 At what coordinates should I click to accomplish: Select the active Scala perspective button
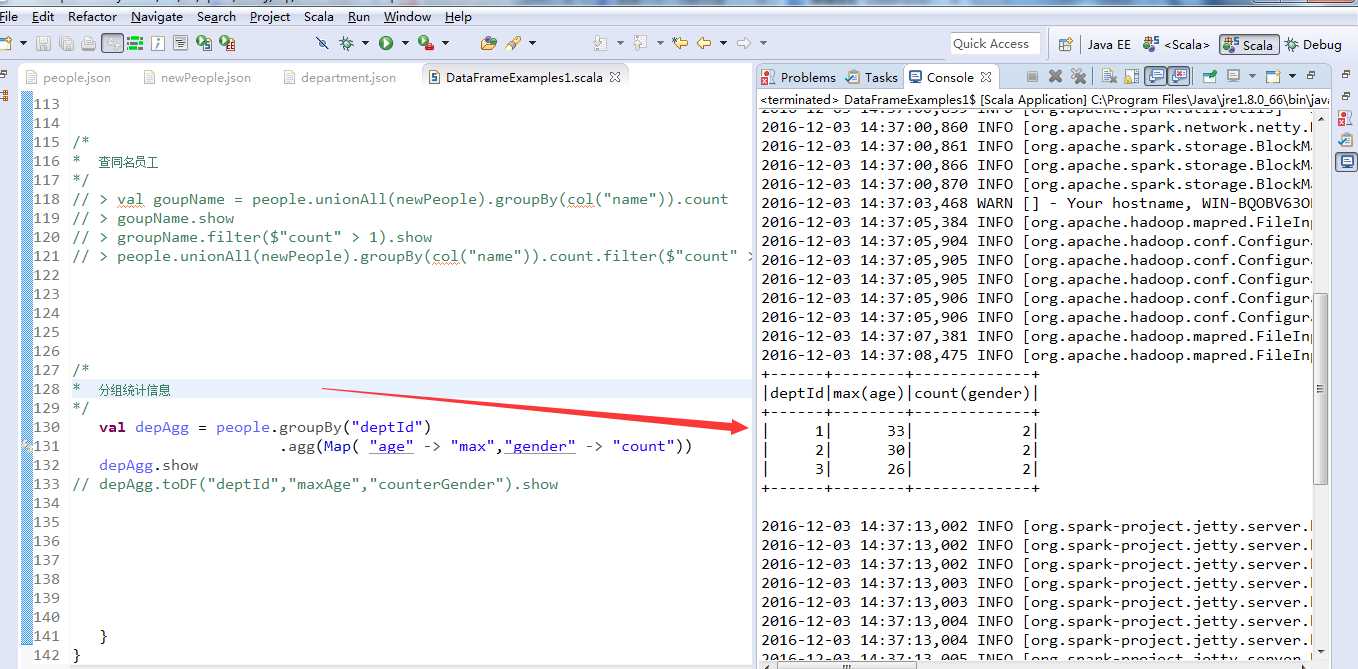1248,45
